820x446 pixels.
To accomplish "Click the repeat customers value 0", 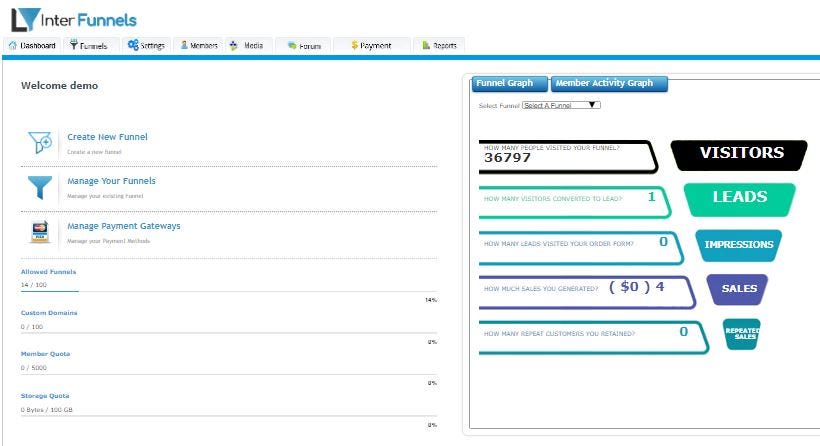I will click(684, 332).
